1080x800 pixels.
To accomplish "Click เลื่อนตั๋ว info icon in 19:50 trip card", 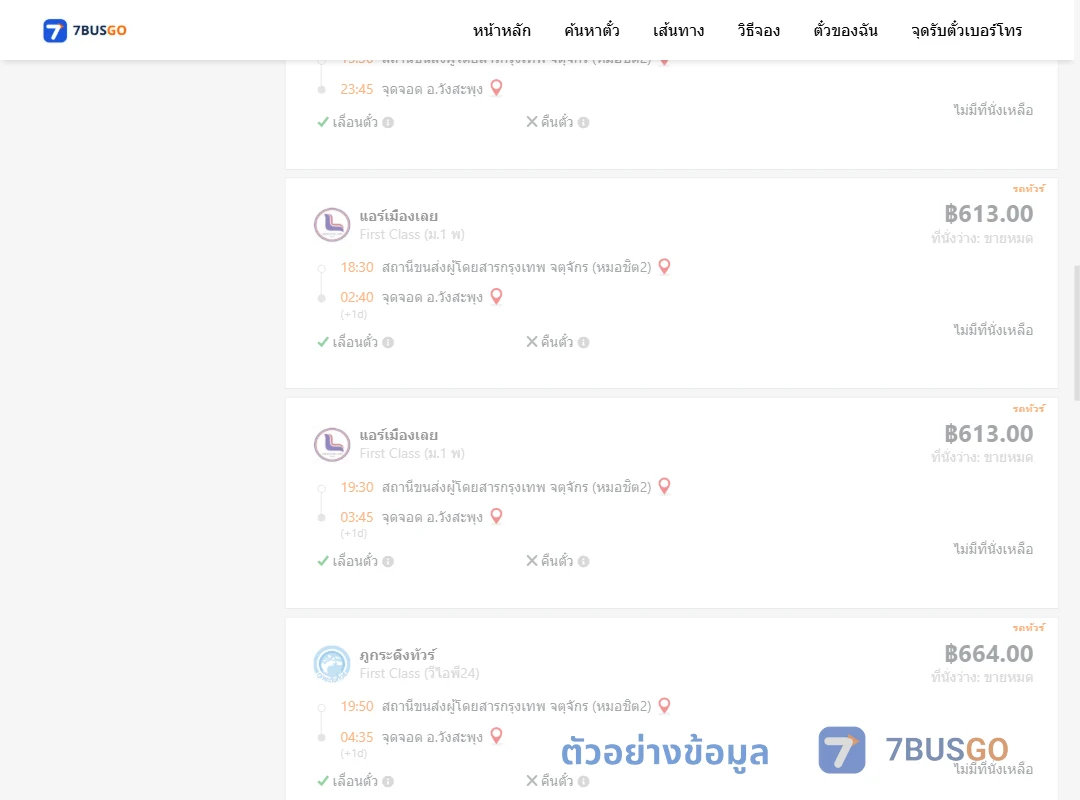I will (388, 781).
